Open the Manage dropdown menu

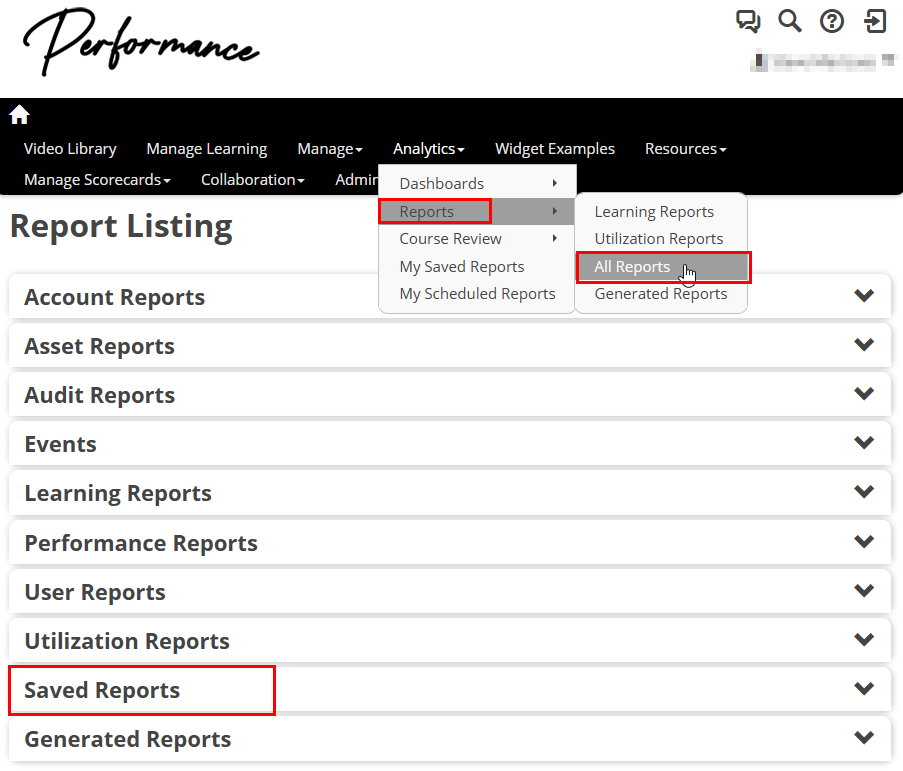click(x=330, y=149)
